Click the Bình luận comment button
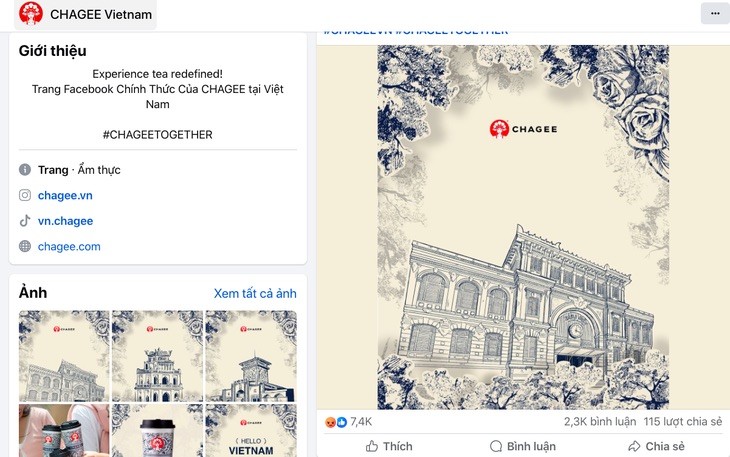 click(523, 446)
